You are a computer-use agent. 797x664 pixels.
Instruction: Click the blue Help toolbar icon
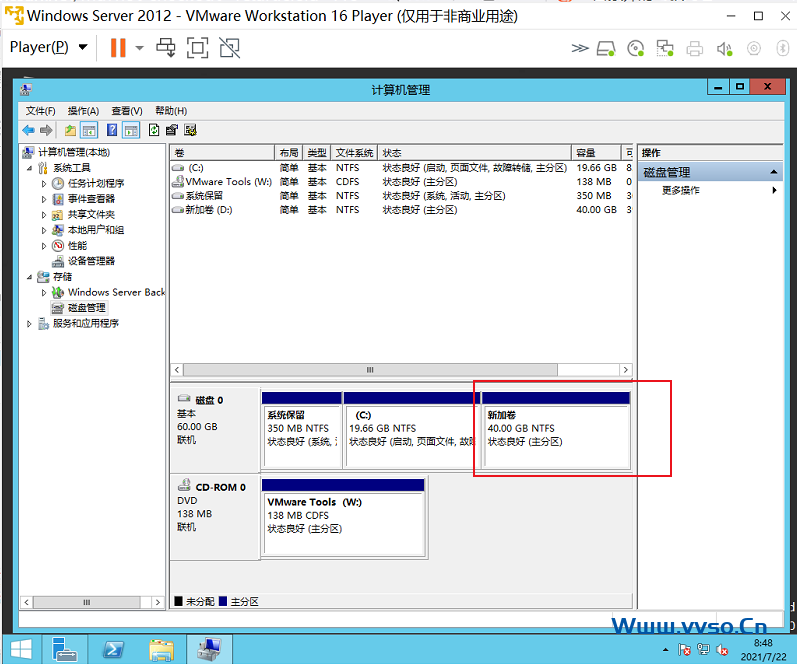pos(112,130)
